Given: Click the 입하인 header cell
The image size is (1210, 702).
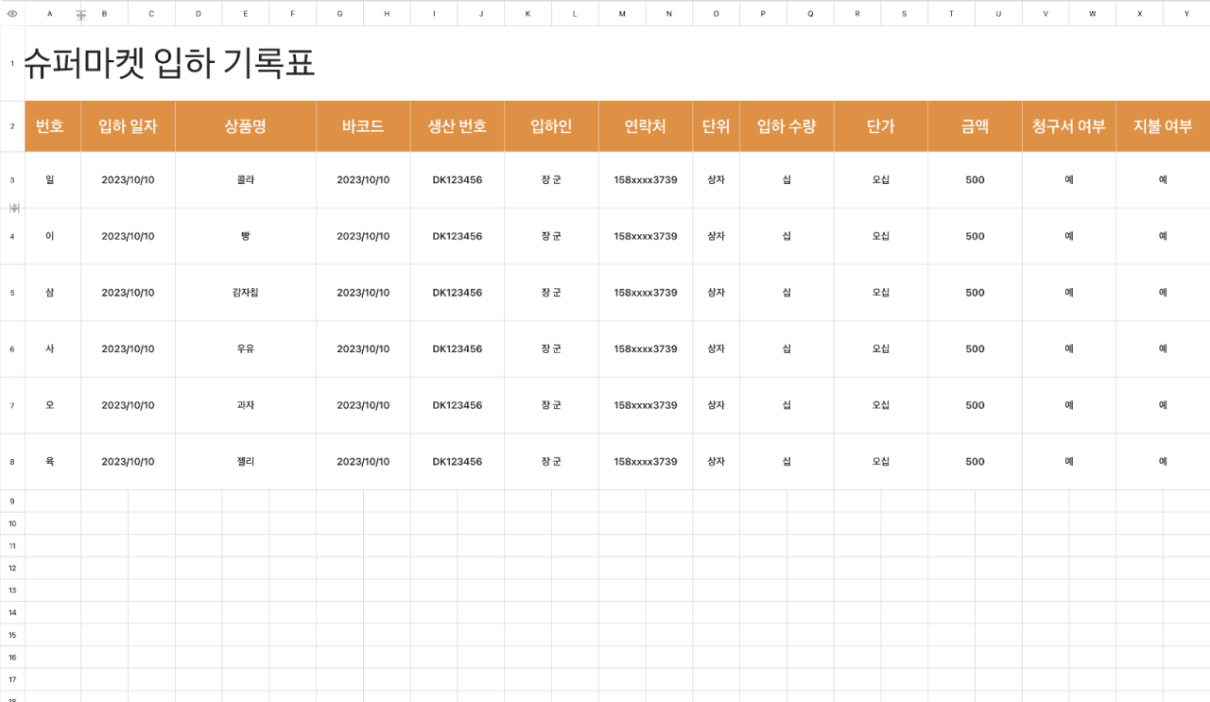Looking at the screenshot, I should pos(551,126).
